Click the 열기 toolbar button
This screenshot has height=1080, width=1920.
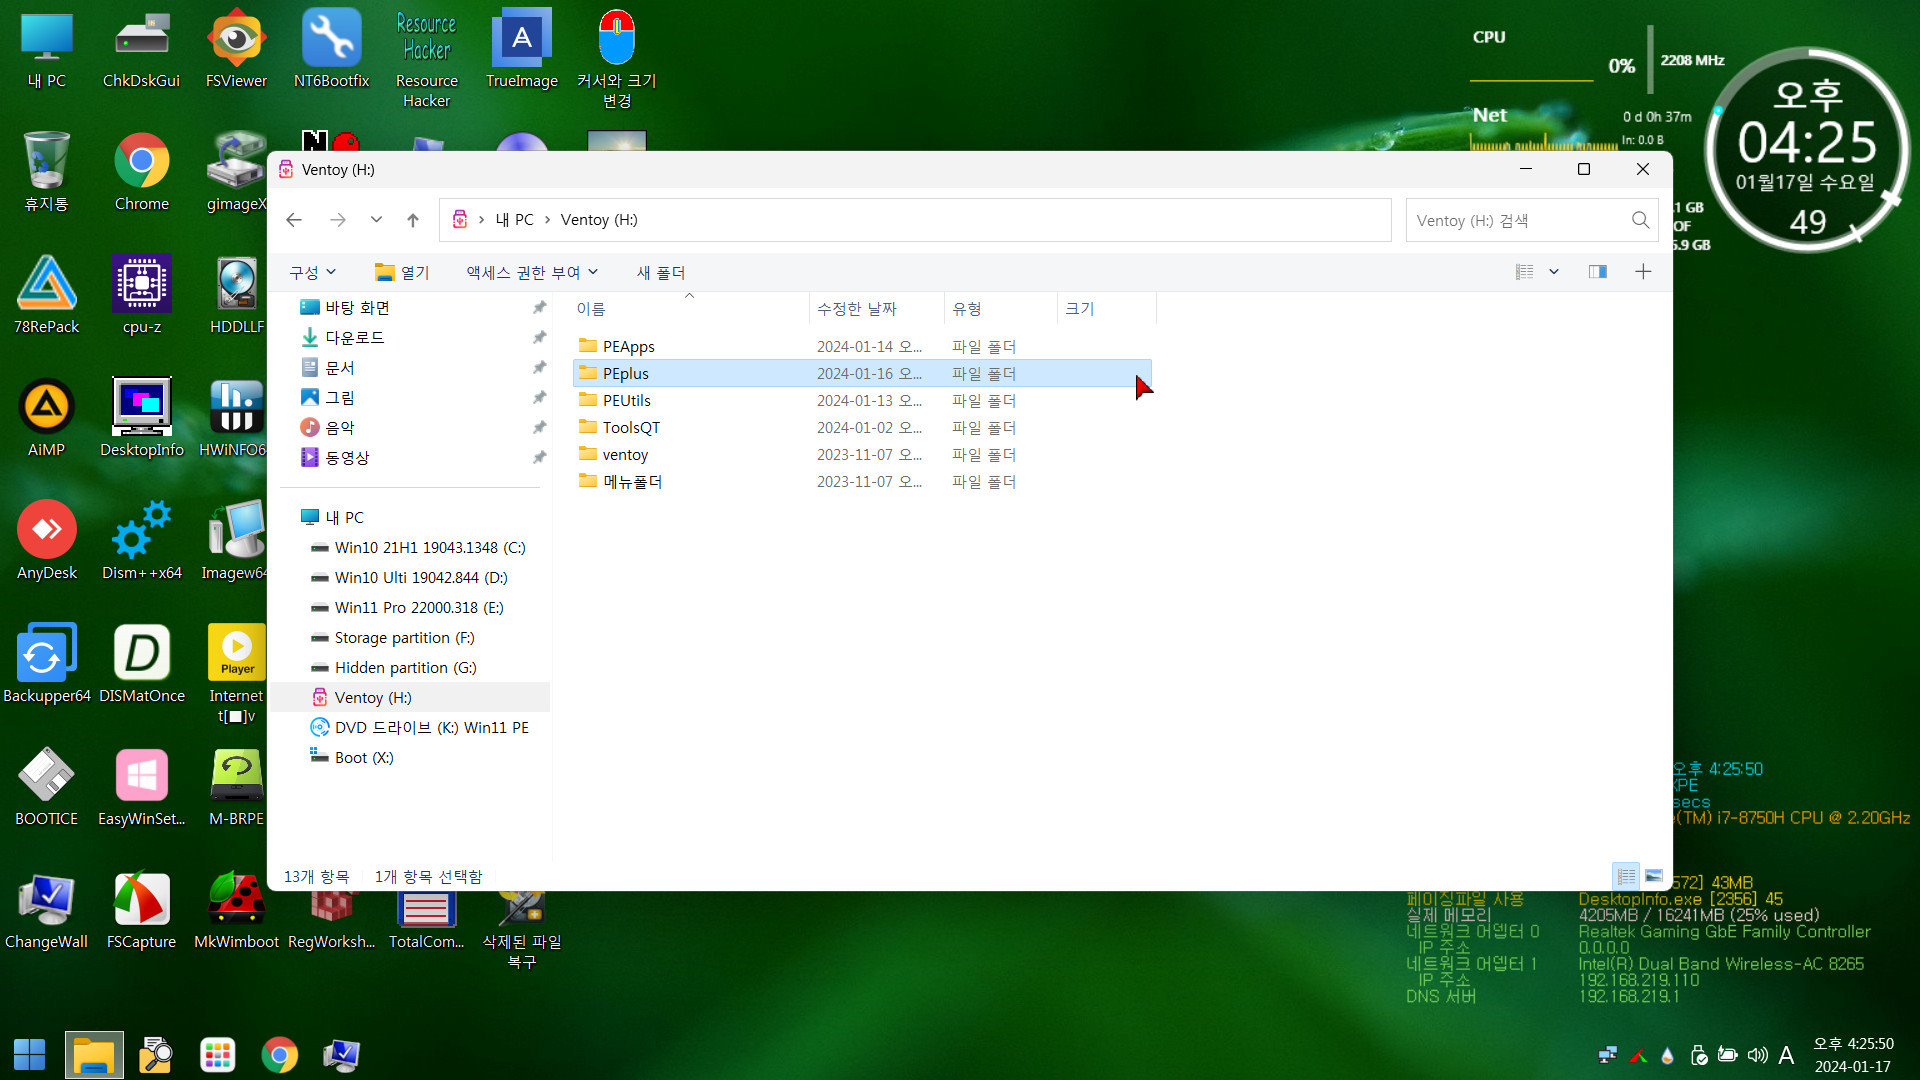pos(402,272)
